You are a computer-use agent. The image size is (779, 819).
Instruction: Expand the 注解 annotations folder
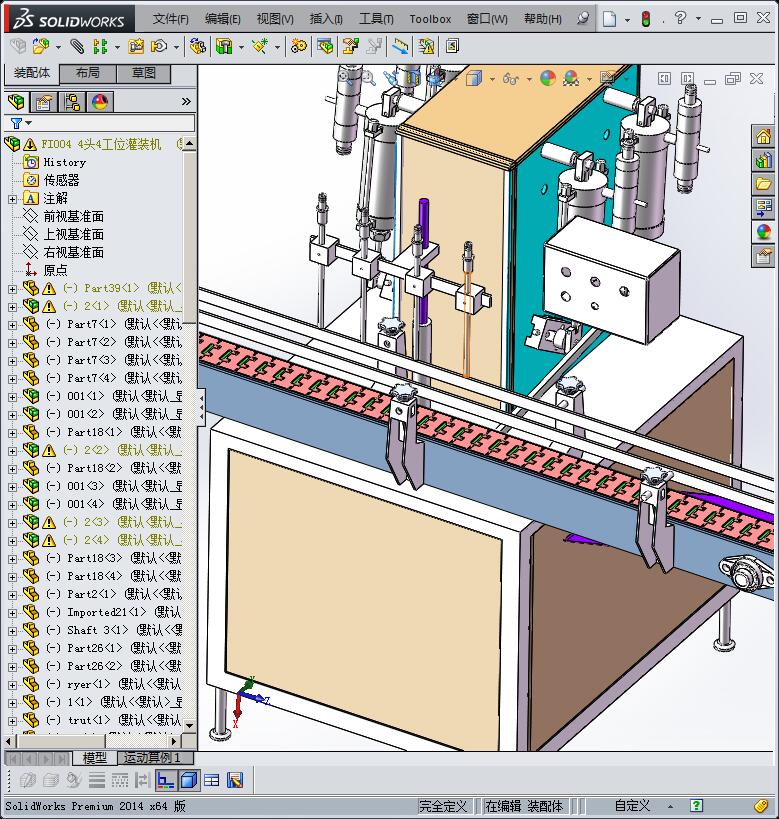[13, 199]
